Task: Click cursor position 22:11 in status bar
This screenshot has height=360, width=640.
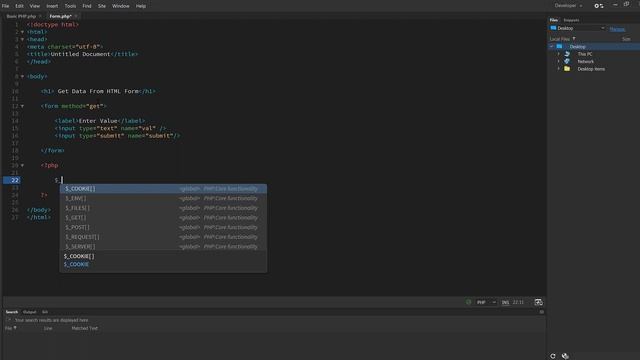Action: [x=518, y=302]
